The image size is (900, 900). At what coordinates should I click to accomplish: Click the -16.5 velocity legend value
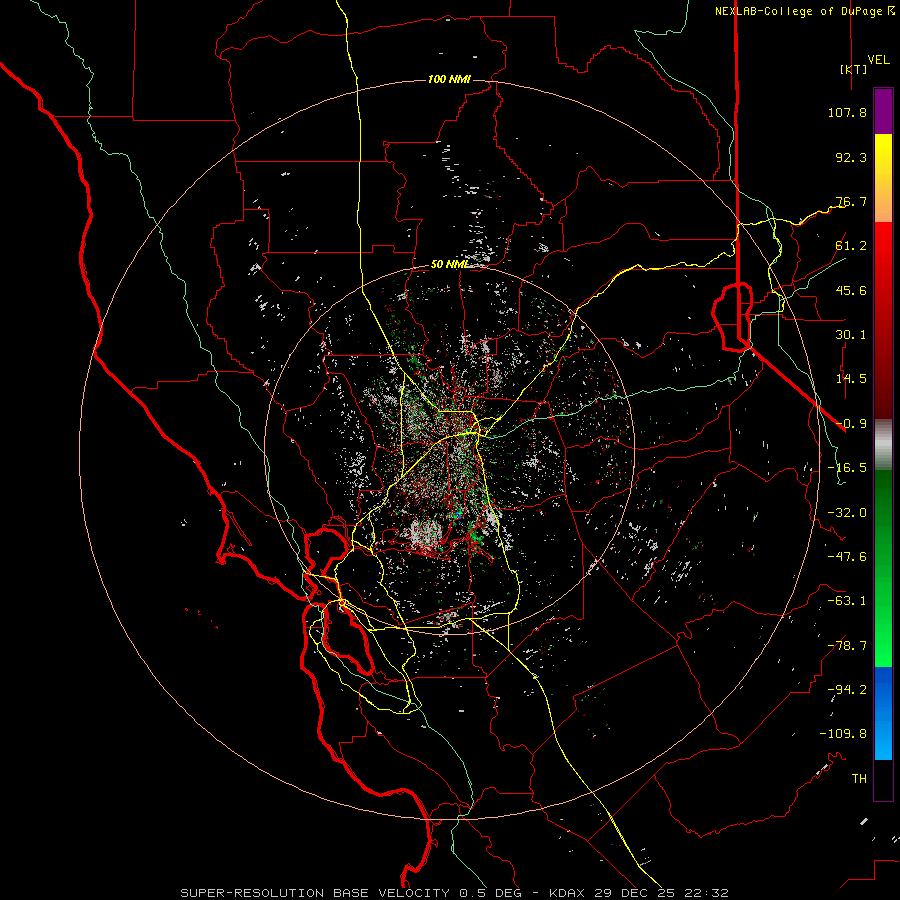(847, 468)
